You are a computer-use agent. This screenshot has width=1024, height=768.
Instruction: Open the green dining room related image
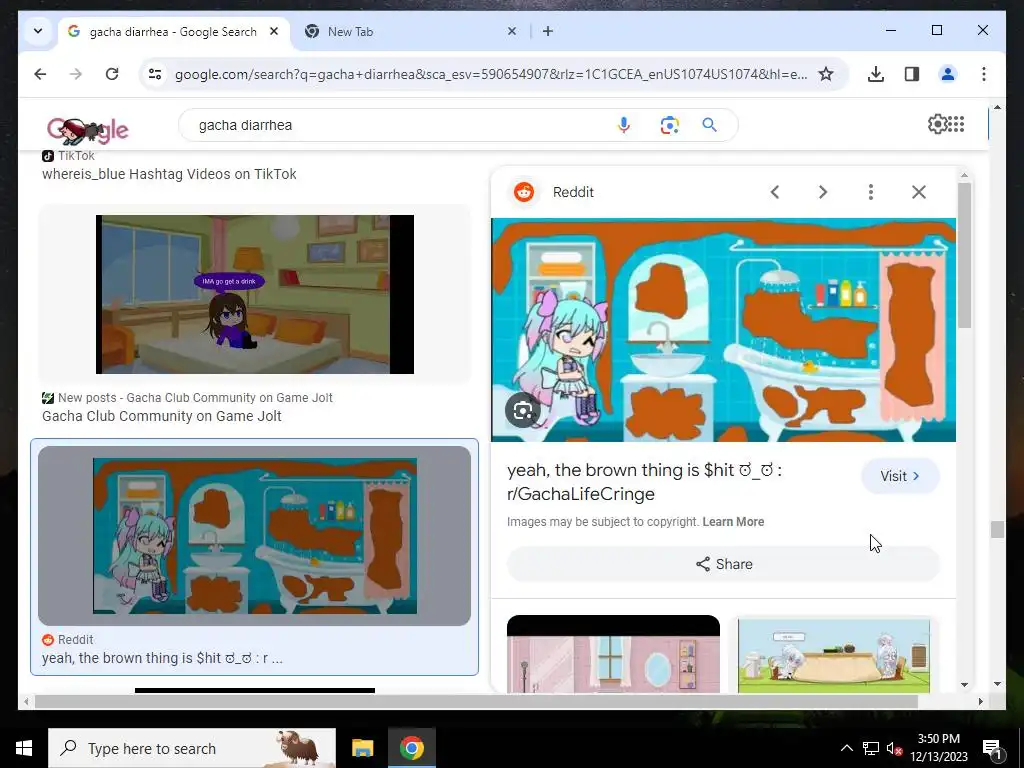tap(834, 655)
